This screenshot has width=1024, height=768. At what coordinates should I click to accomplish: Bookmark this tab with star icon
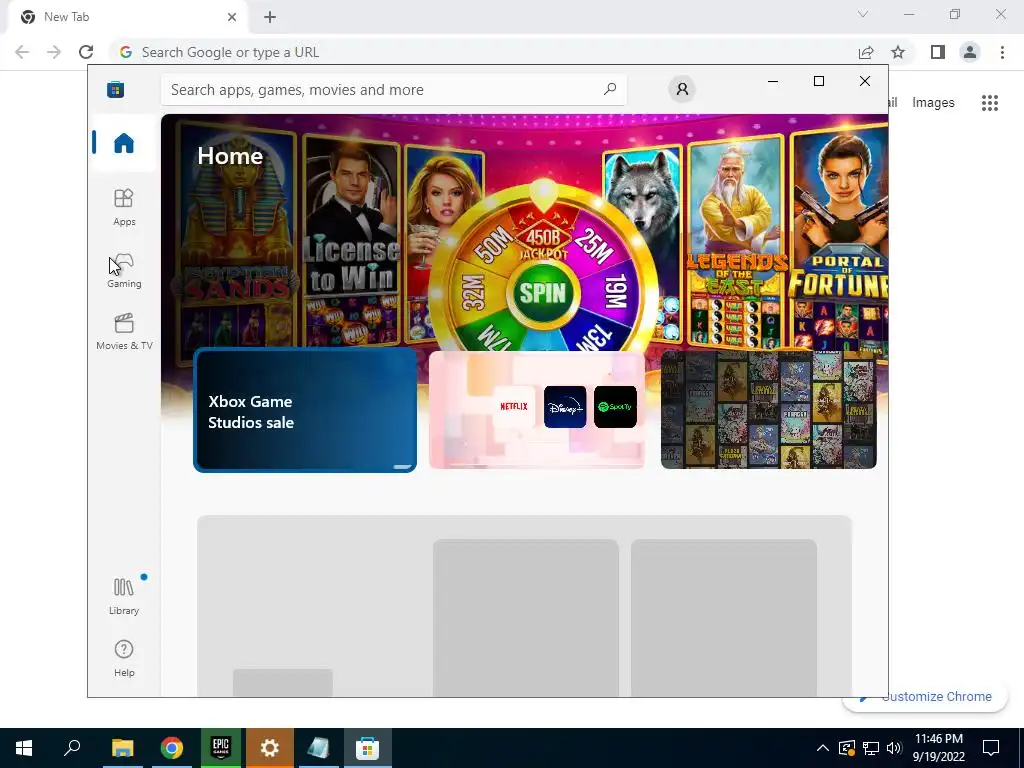coord(898,52)
